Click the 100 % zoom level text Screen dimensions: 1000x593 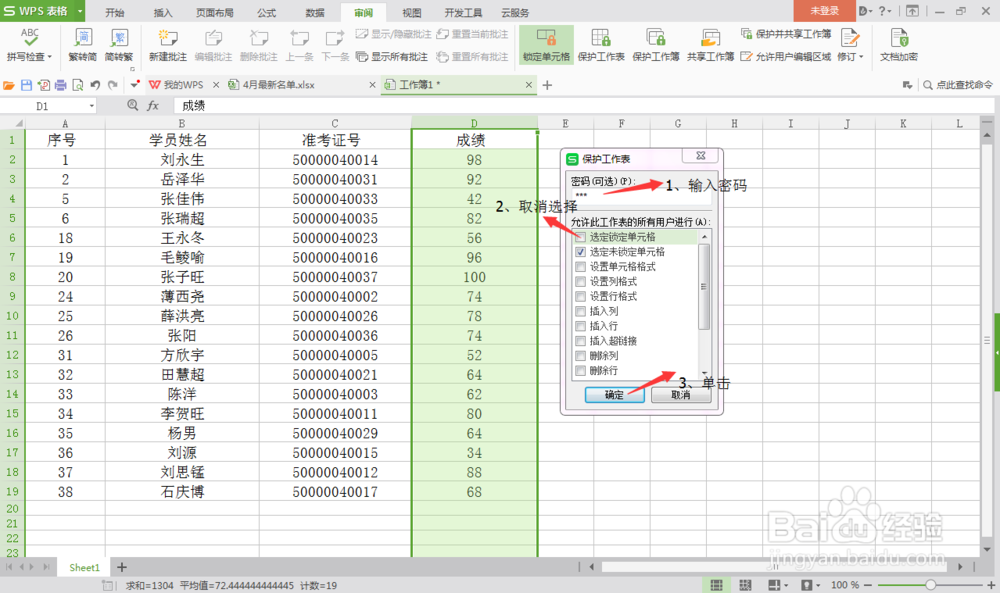845,585
